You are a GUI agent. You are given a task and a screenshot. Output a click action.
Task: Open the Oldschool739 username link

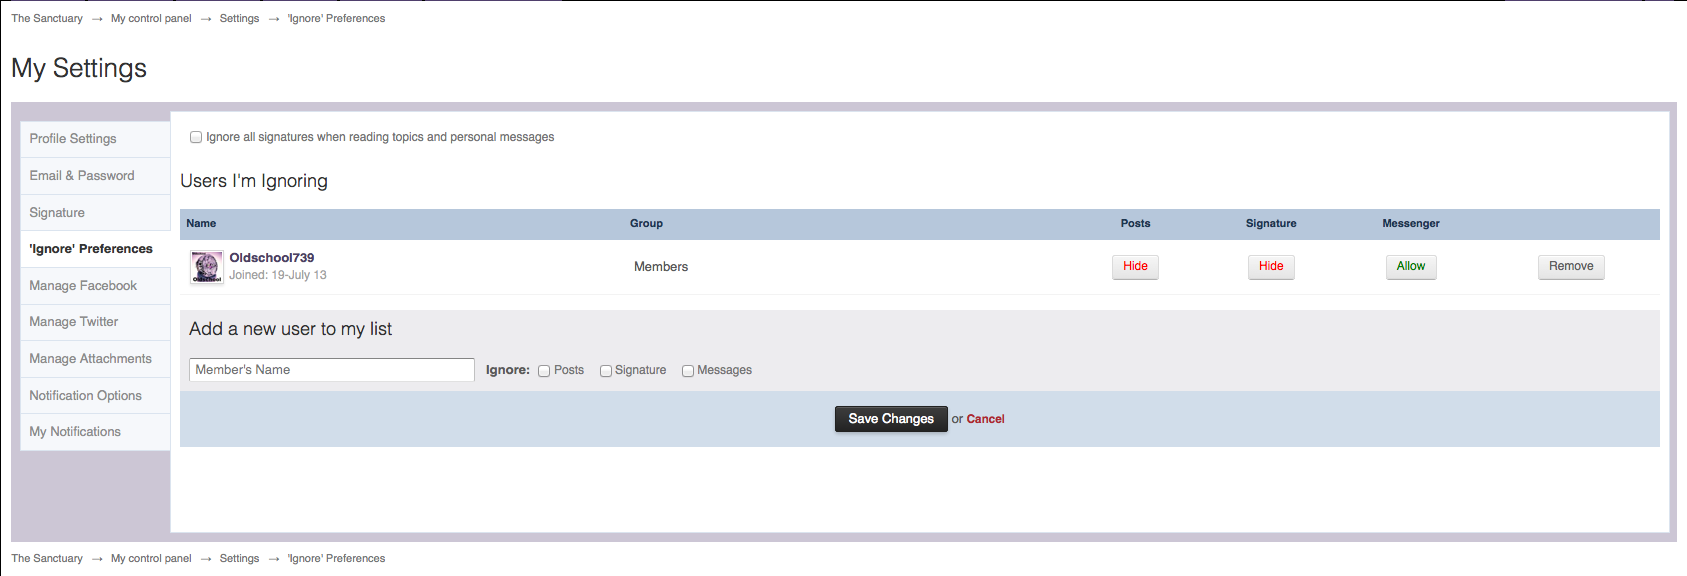pos(272,258)
